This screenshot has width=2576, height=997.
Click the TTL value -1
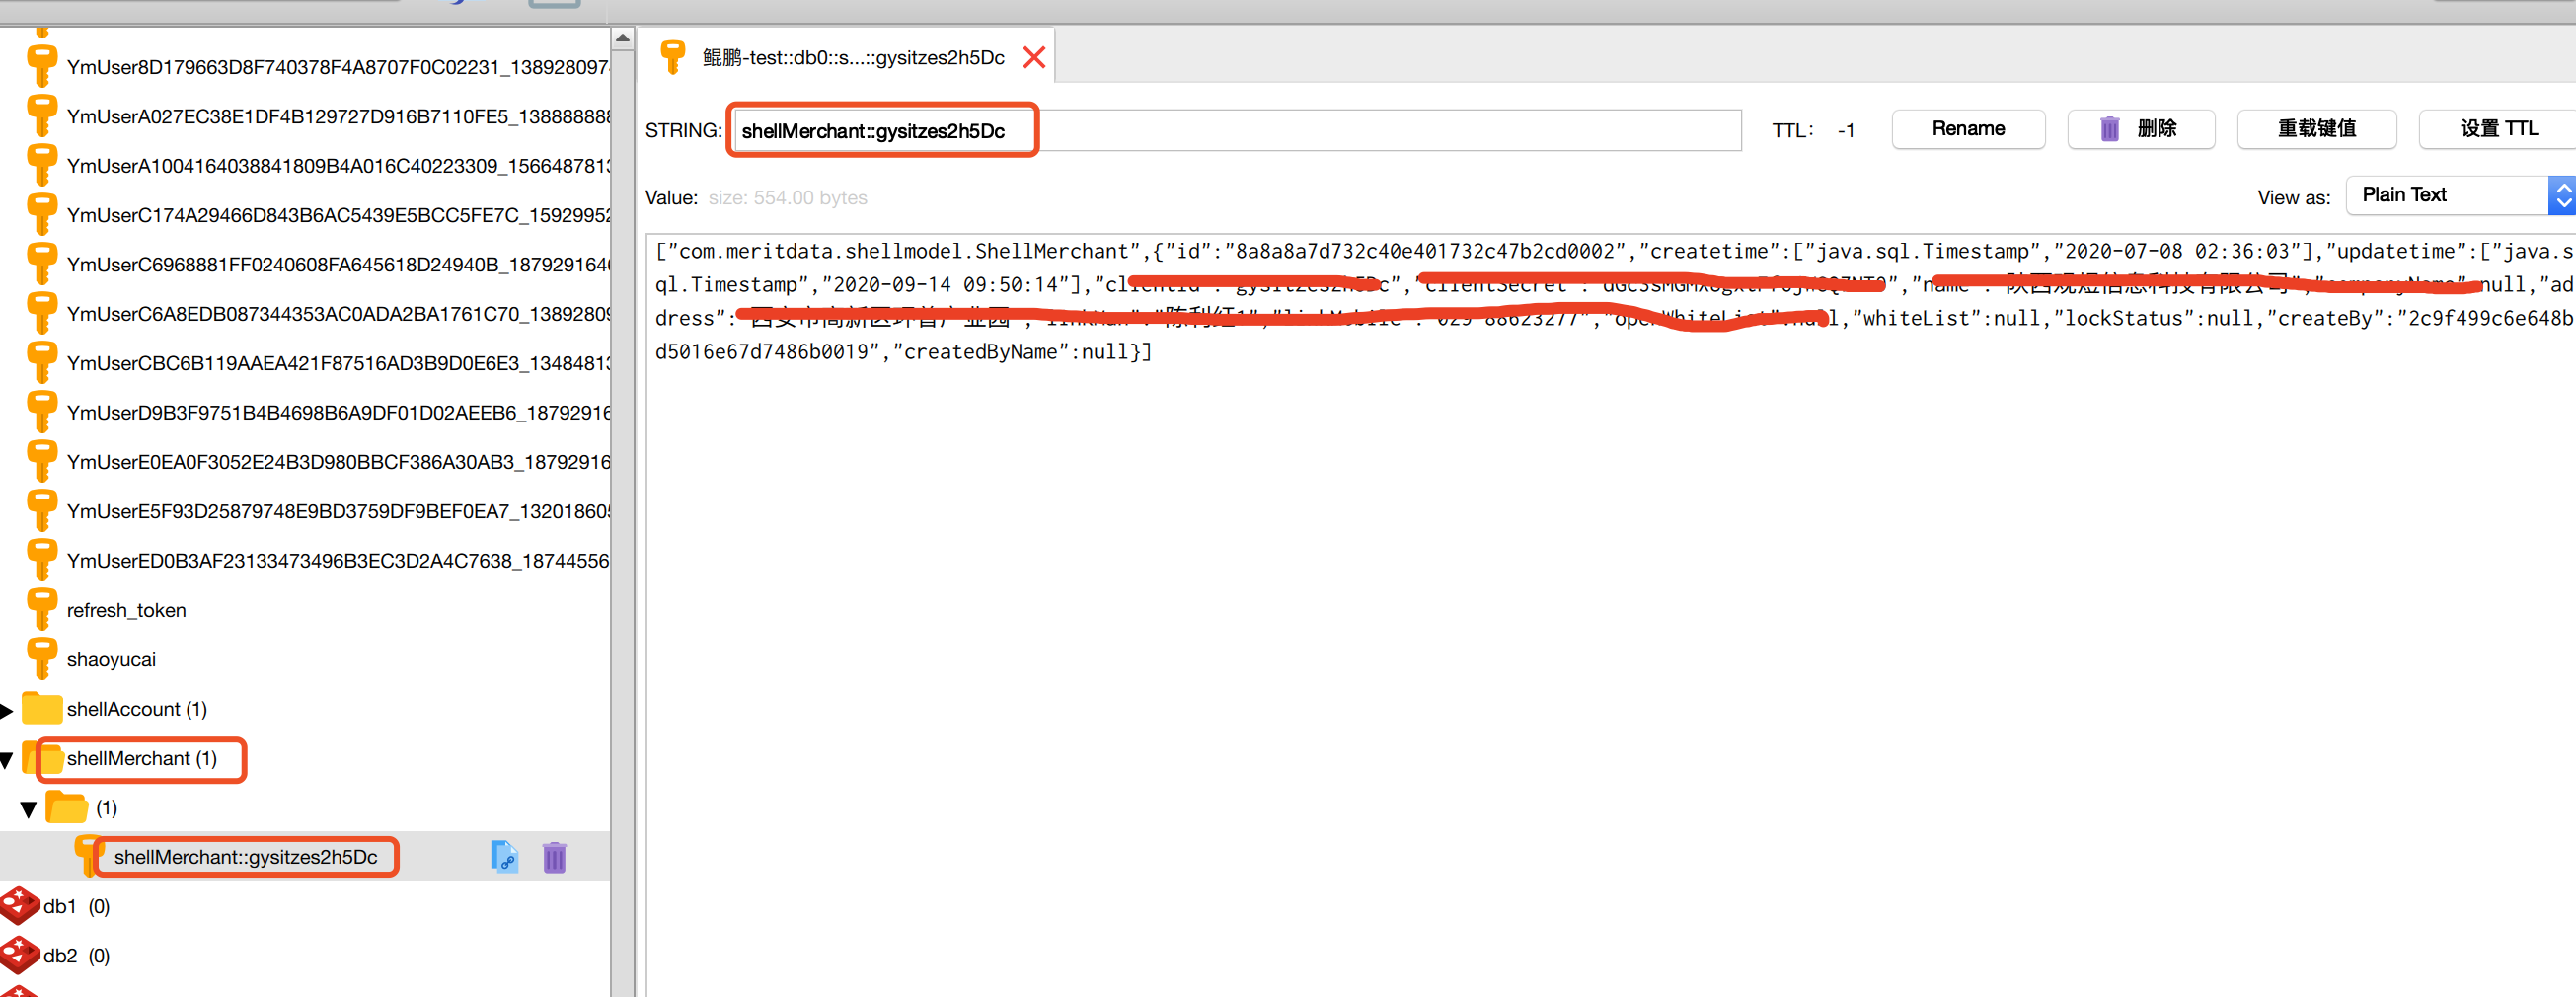pyautogui.click(x=1846, y=130)
